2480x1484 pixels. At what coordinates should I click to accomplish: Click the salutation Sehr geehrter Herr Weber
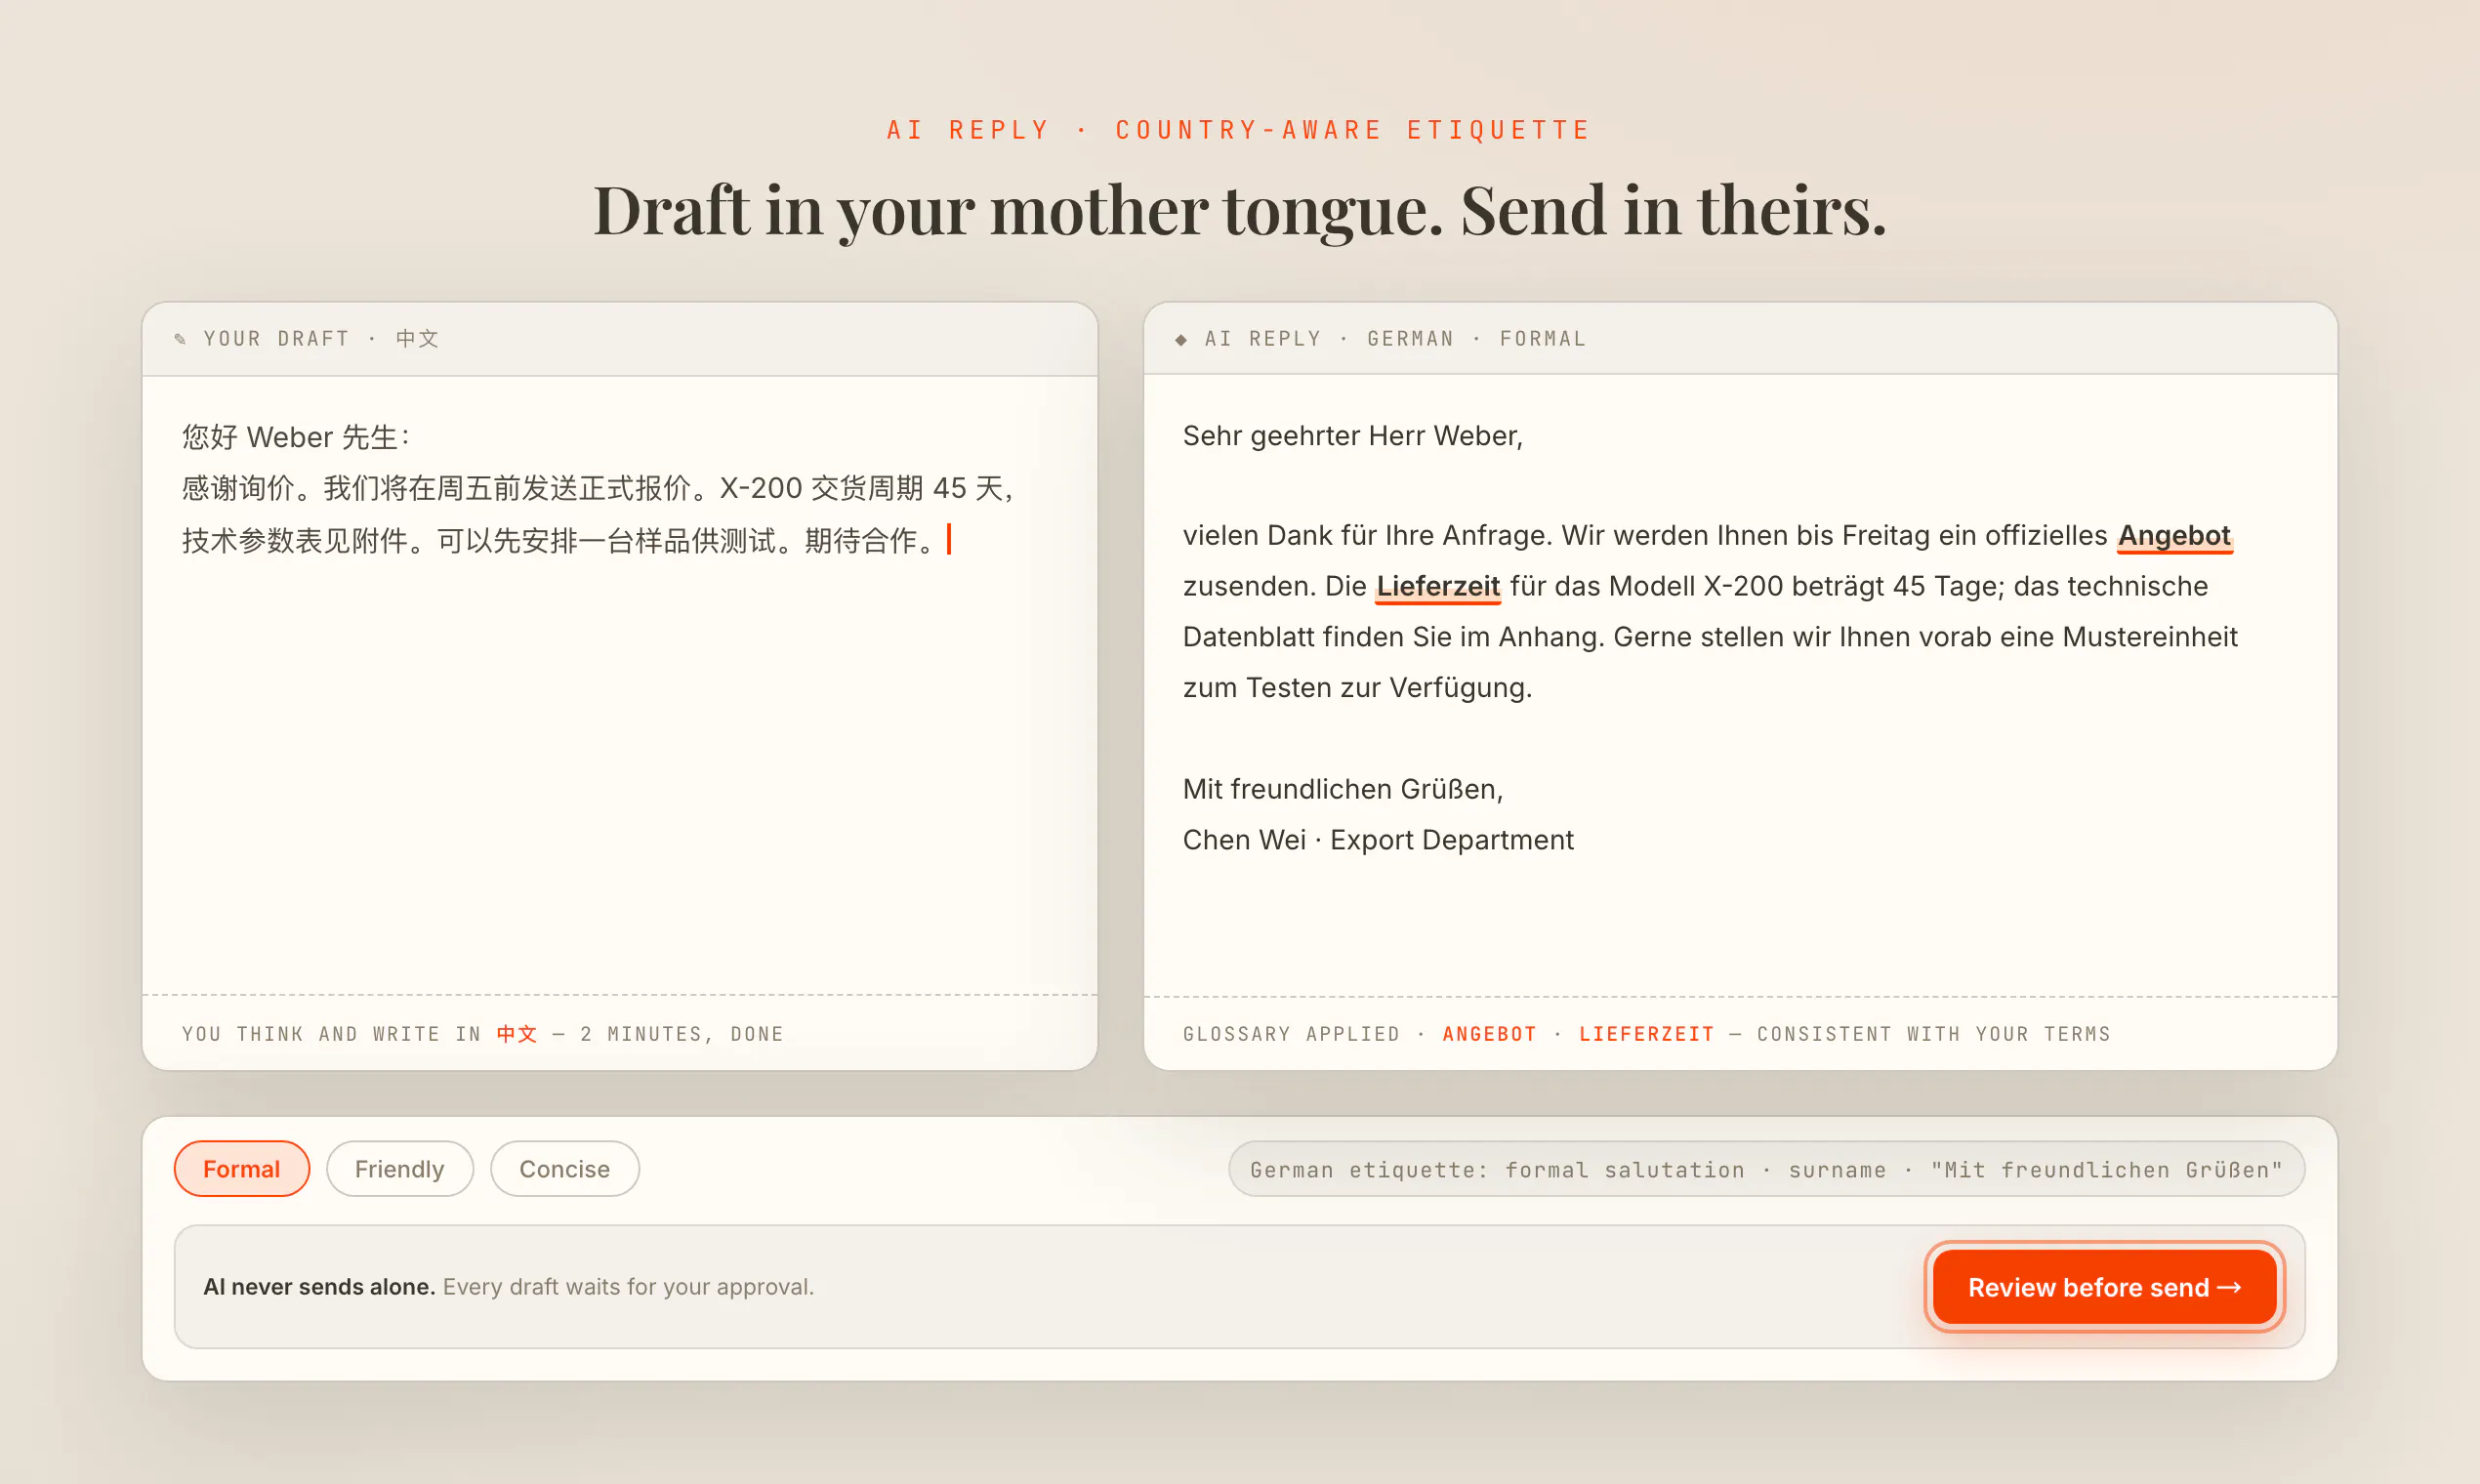tap(1352, 435)
